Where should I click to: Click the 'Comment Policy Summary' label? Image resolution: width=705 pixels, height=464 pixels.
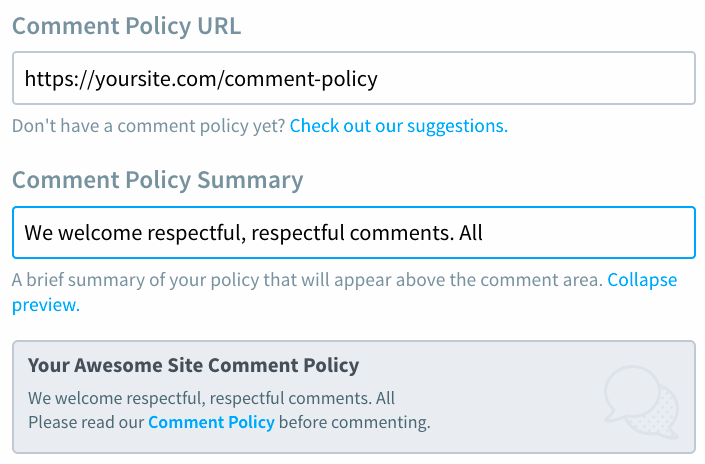[157, 180]
